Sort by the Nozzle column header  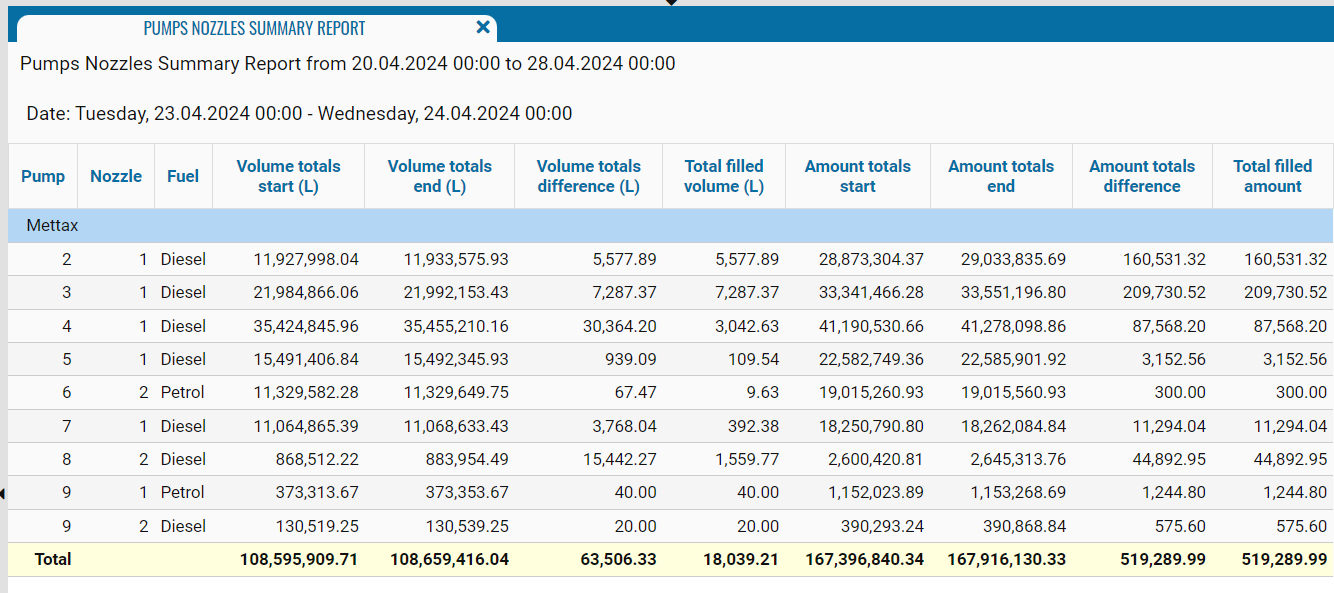pyautogui.click(x=116, y=176)
